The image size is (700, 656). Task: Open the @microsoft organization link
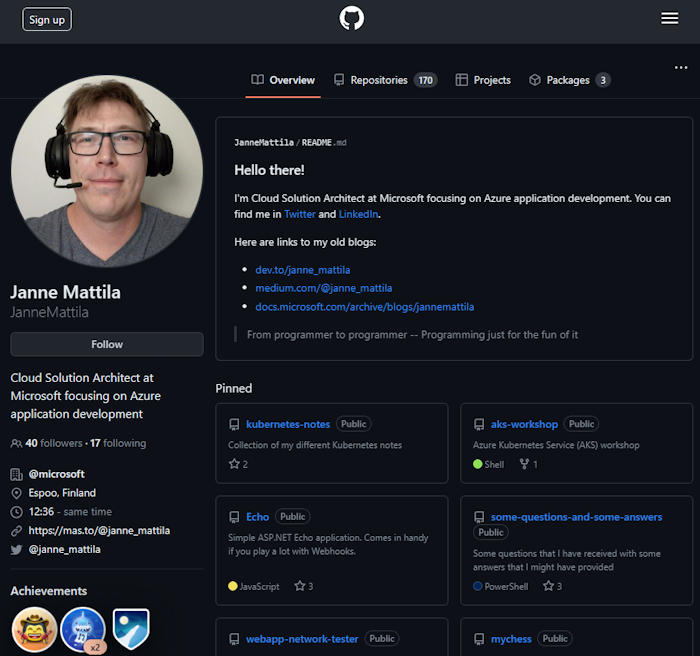[56, 474]
